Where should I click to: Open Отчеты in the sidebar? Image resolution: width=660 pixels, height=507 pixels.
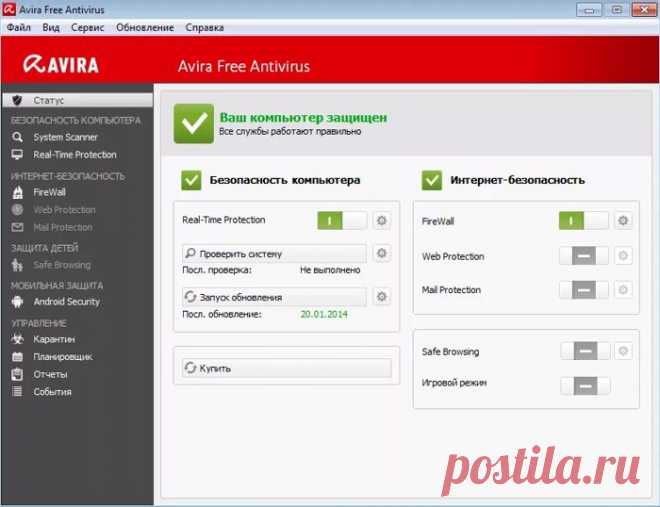pyautogui.click(x=50, y=374)
